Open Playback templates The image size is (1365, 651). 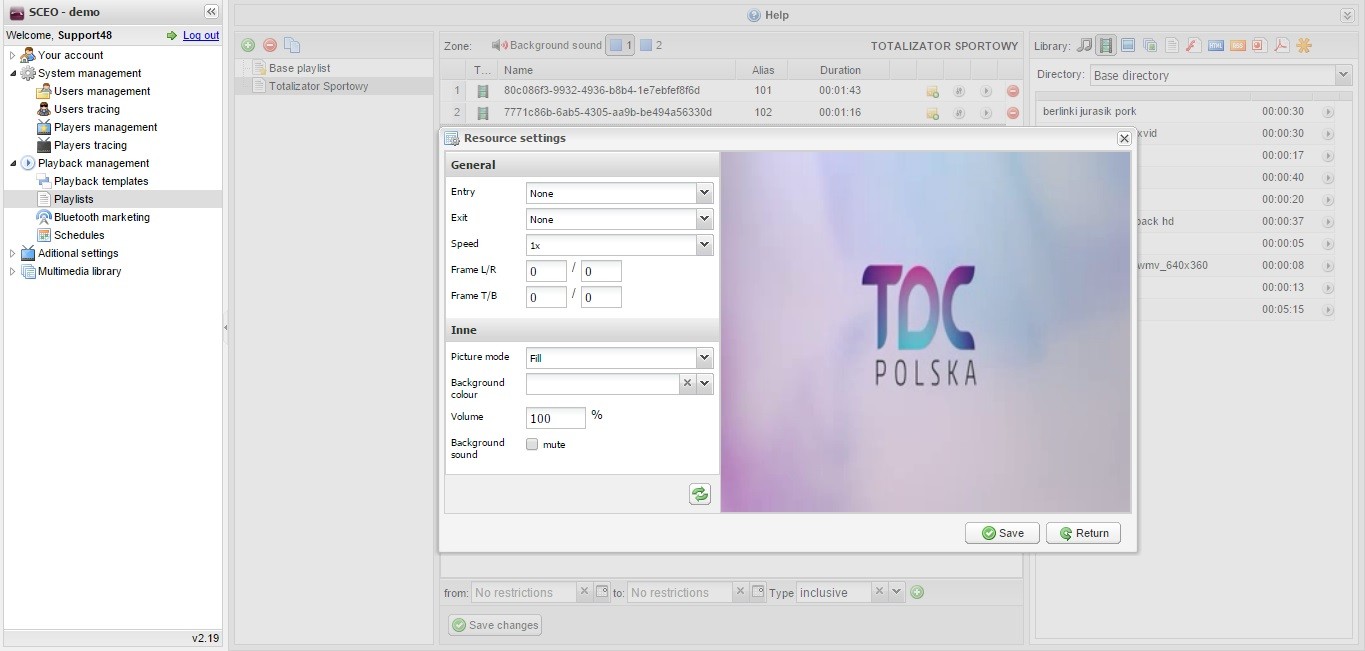(x=101, y=181)
